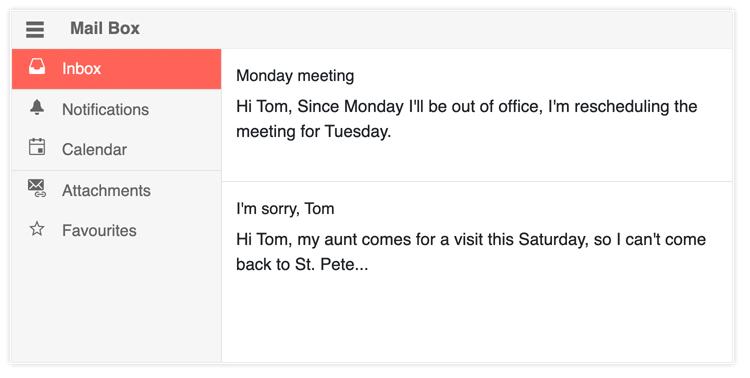This screenshot has height=378, width=750.
Task: Click the Mail Box header title
Action: tap(105, 28)
